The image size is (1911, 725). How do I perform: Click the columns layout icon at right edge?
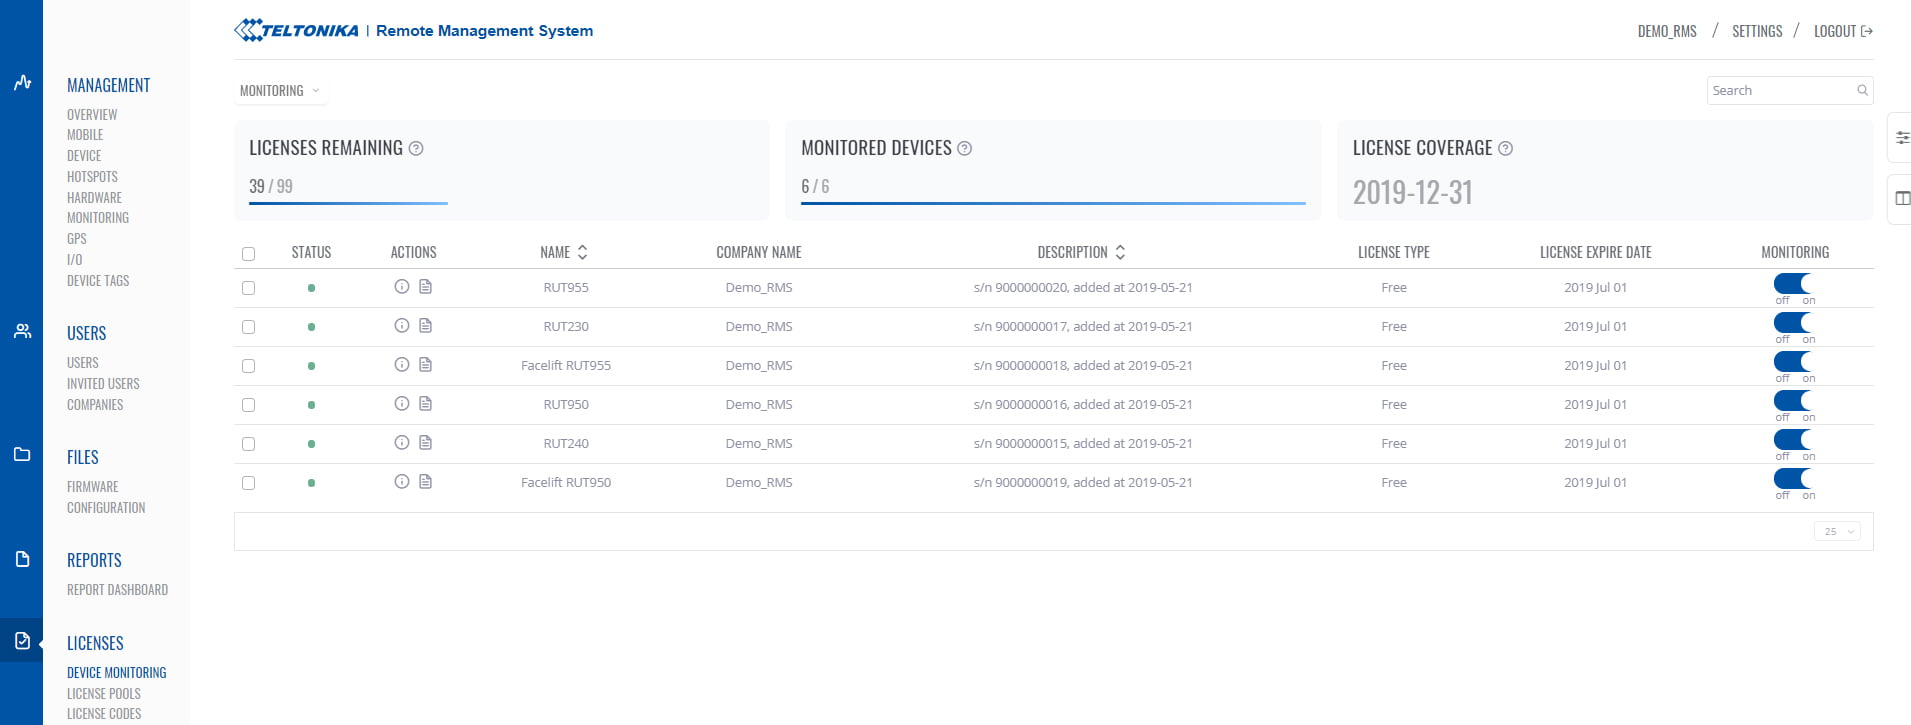[1902, 198]
